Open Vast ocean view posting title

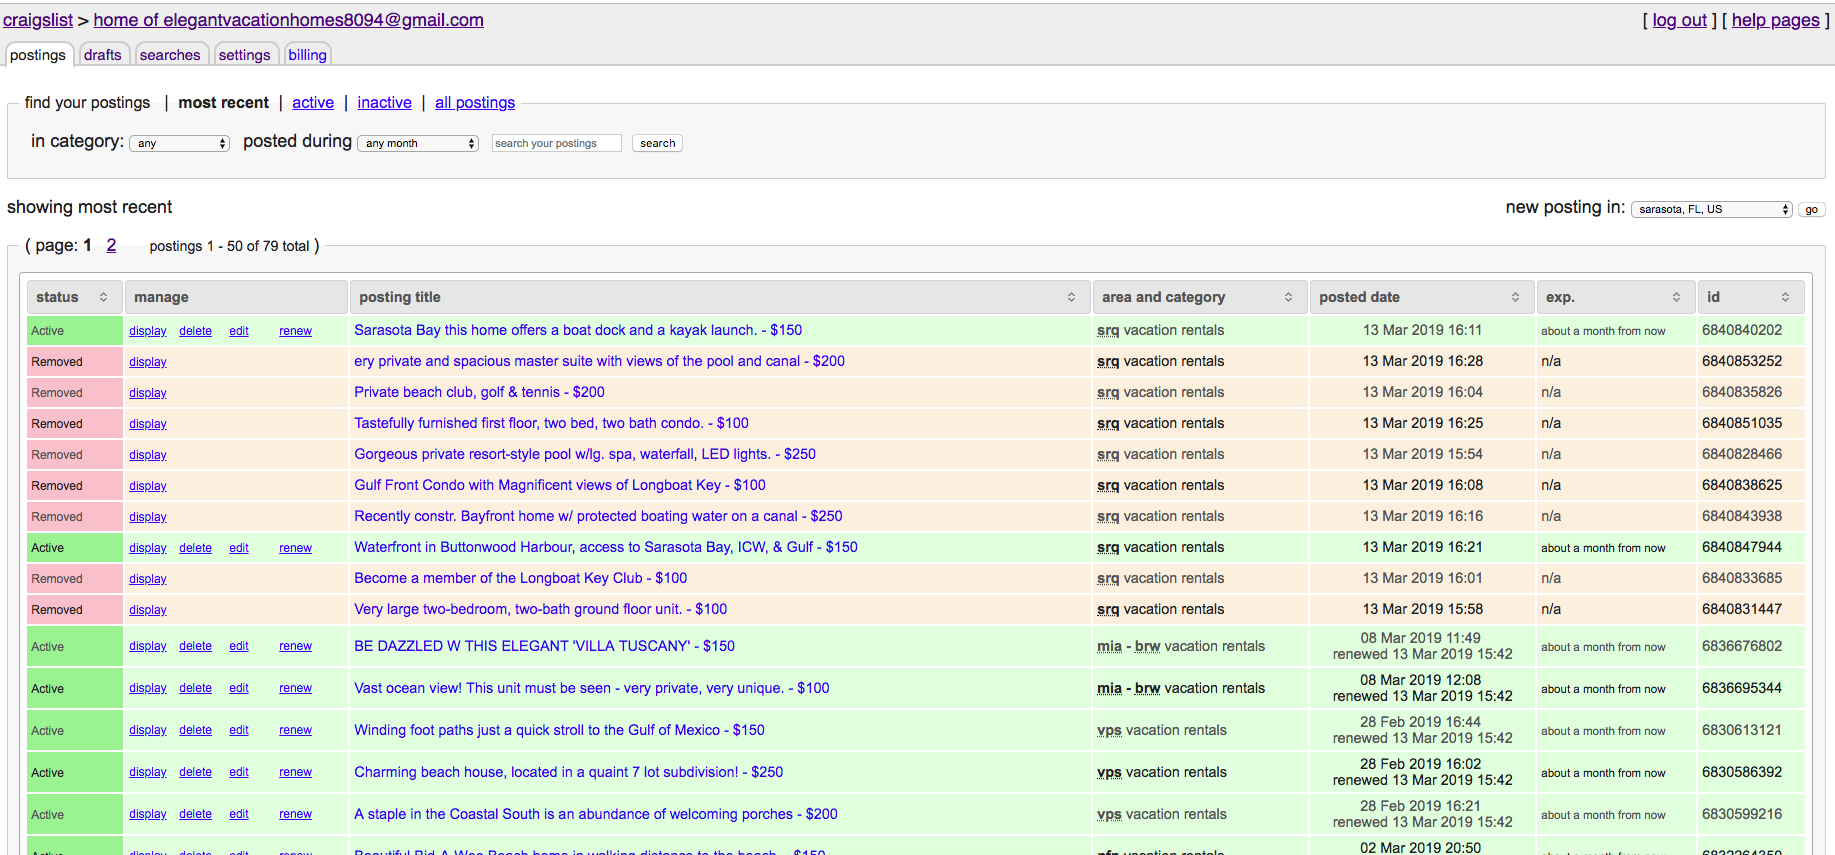[x=592, y=688]
